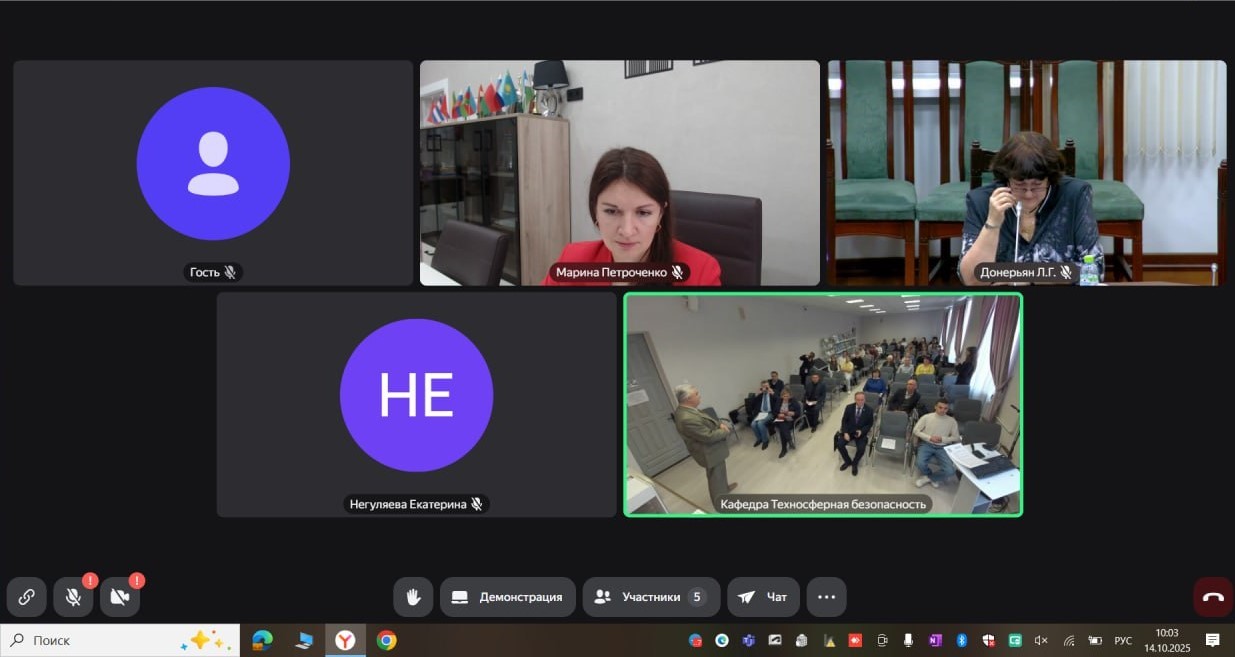This screenshot has height=657, width=1235.
Task: Start screen sharing via Демонстрация
Action: (x=508, y=597)
